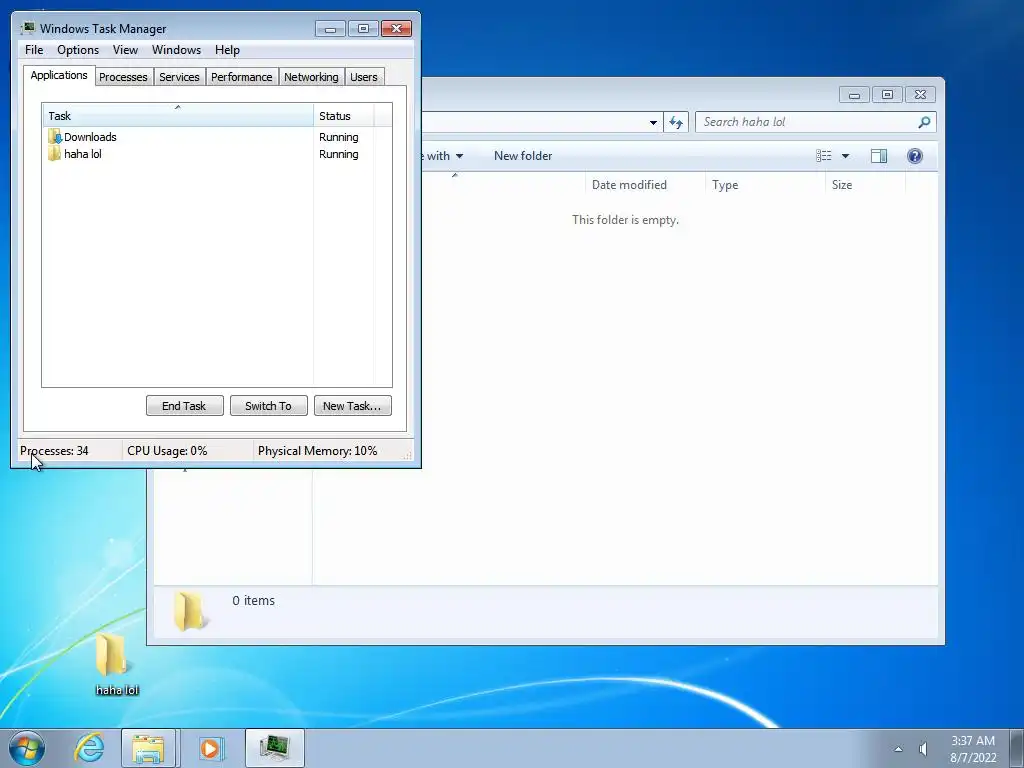Minimize the Task Manager window
This screenshot has height=768, width=1024.
(330, 29)
